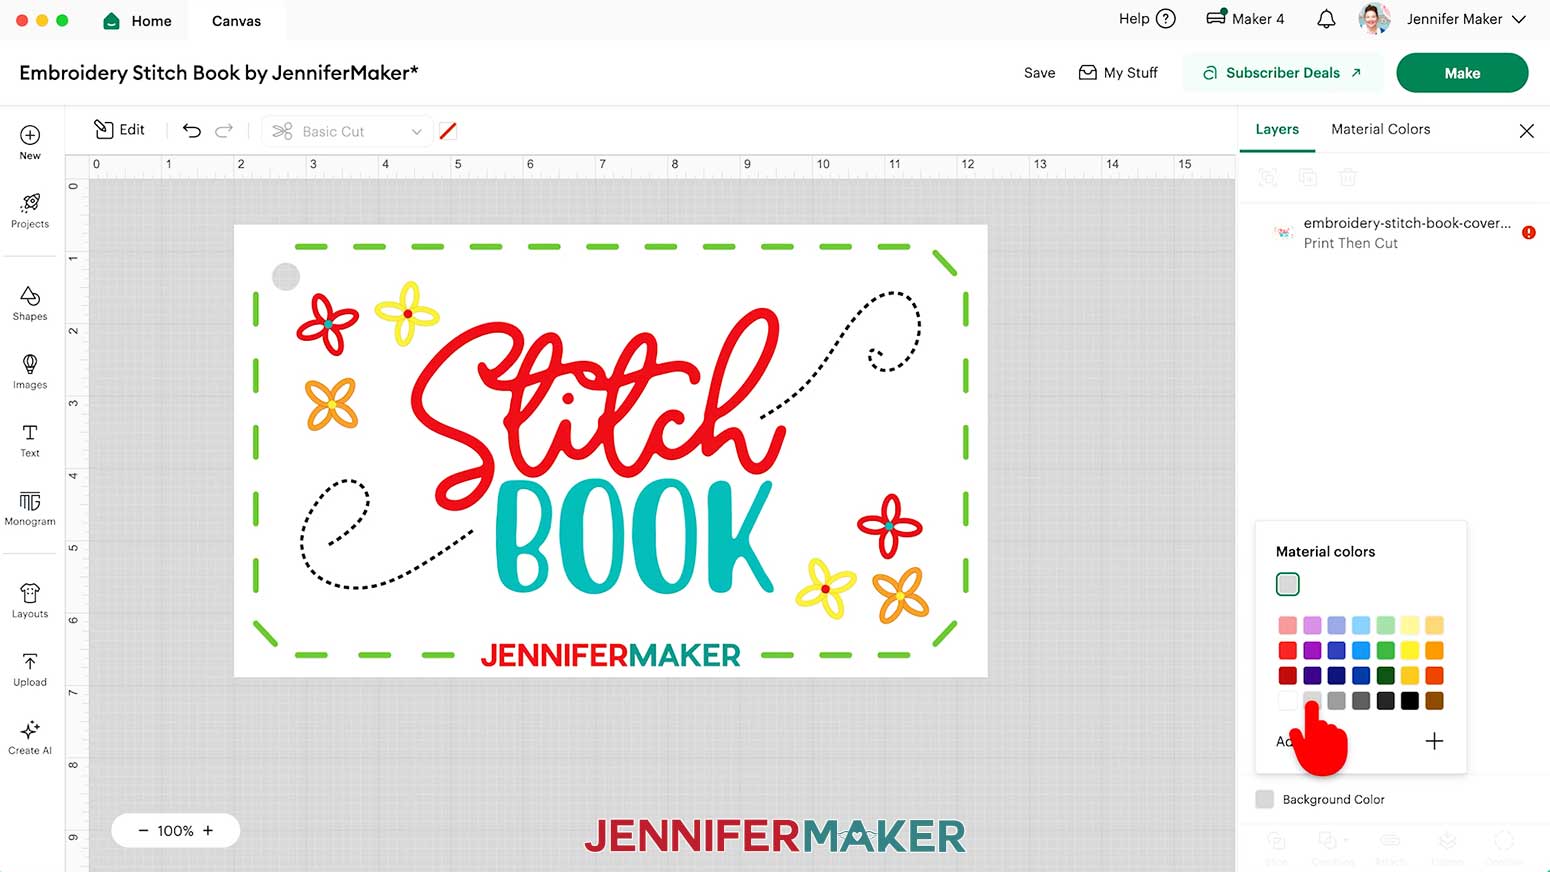Image resolution: width=1550 pixels, height=872 pixels.
Task: Open the Layouts panel
Action: coord(30,601)
